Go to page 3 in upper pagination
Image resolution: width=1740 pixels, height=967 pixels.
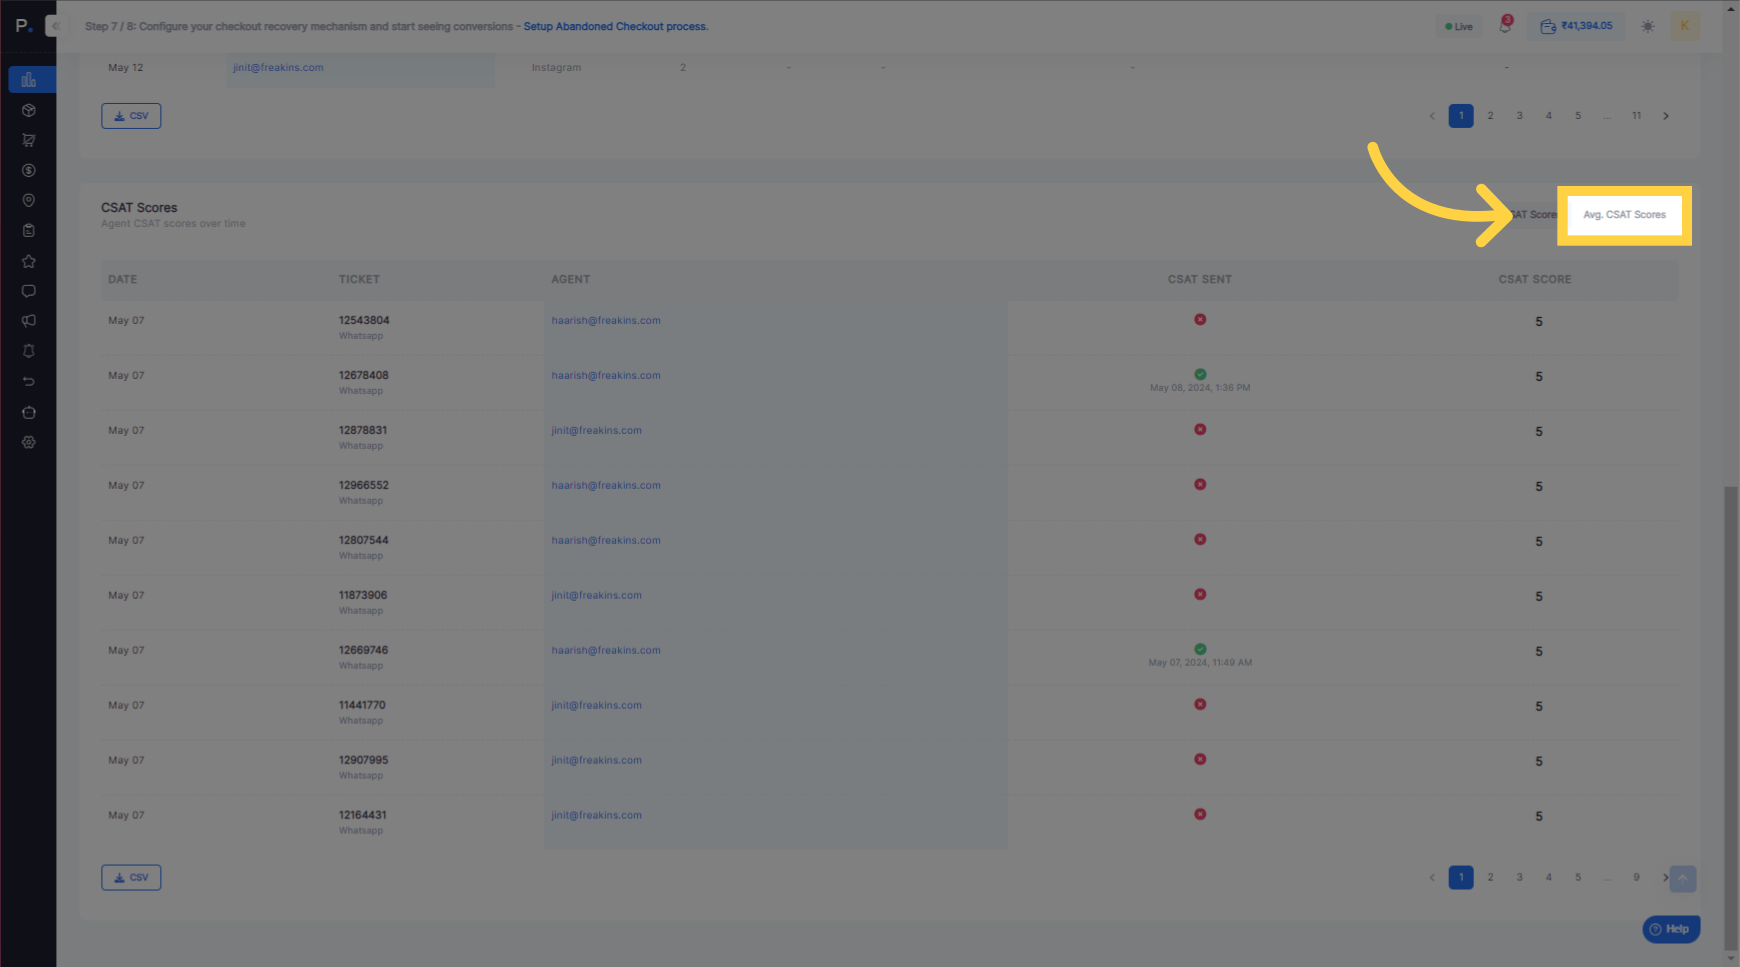[x=1519, y=116]
